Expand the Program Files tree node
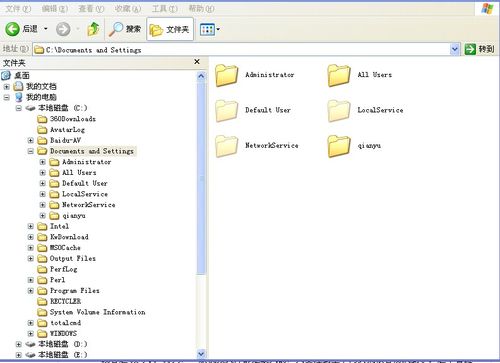 pyautogui.click(x=31, y=291)
